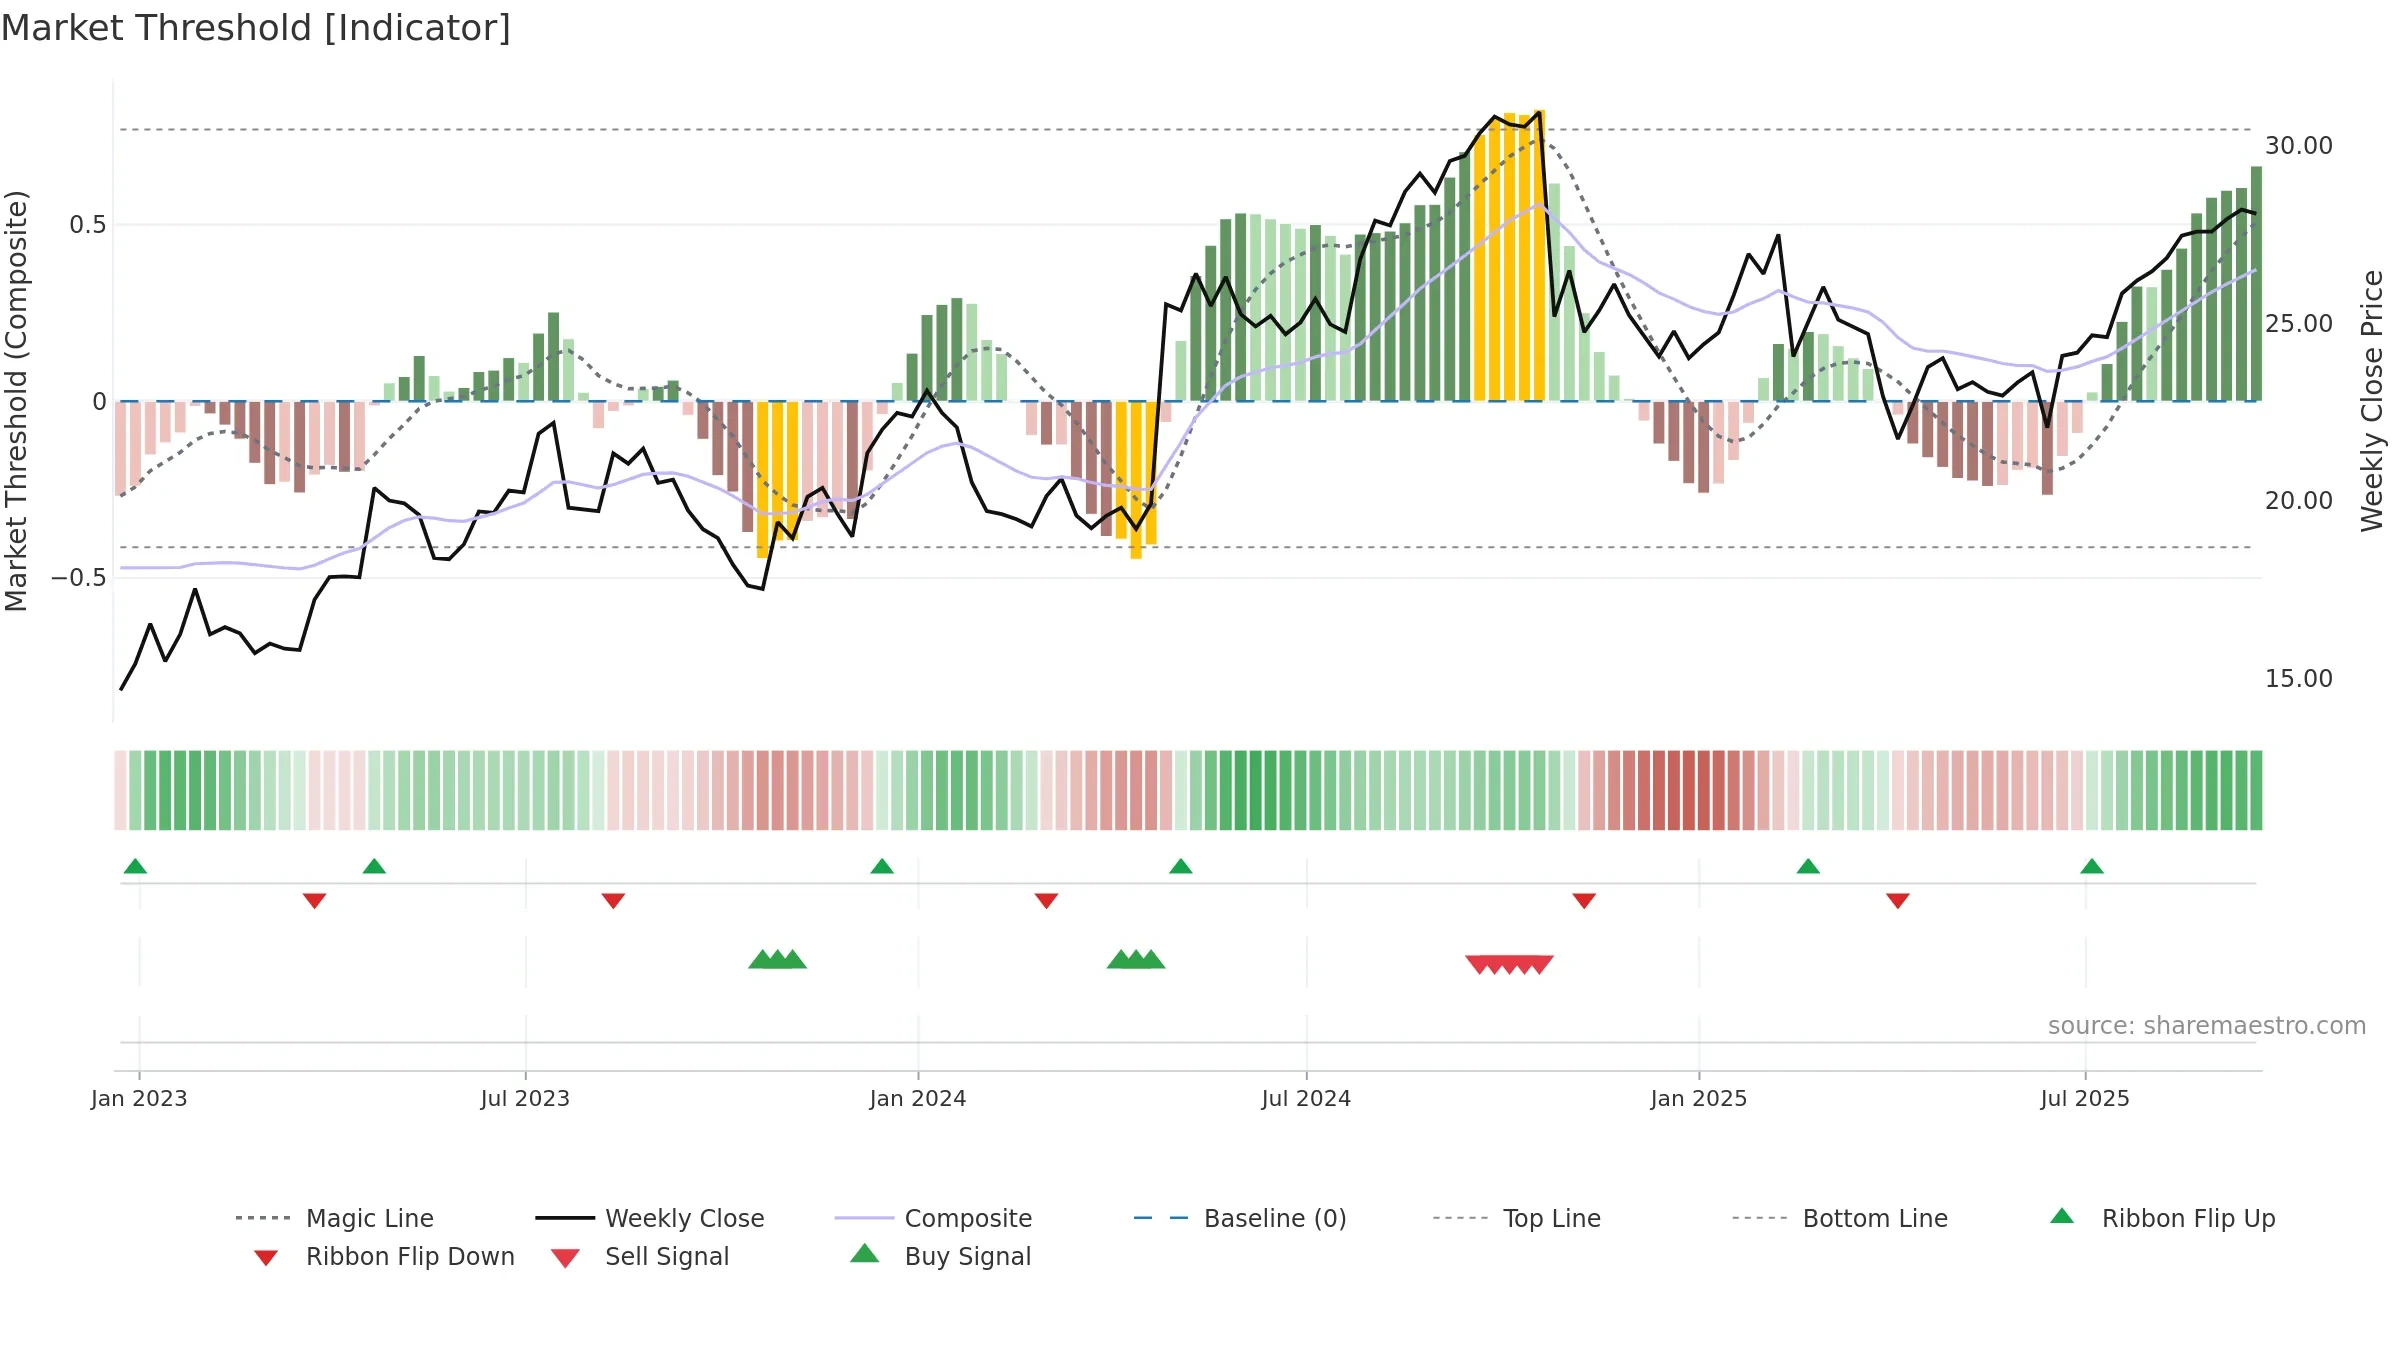Click the rightmost dark green bar of the histogram
The height and width of the screenshot is (1350, 2400).
(2256, 284)
